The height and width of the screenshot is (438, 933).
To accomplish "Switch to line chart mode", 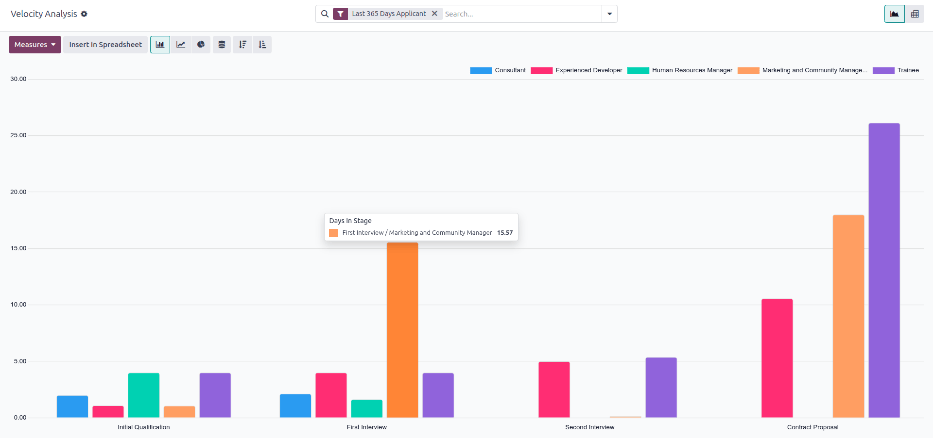I will (x=181, y=45).
